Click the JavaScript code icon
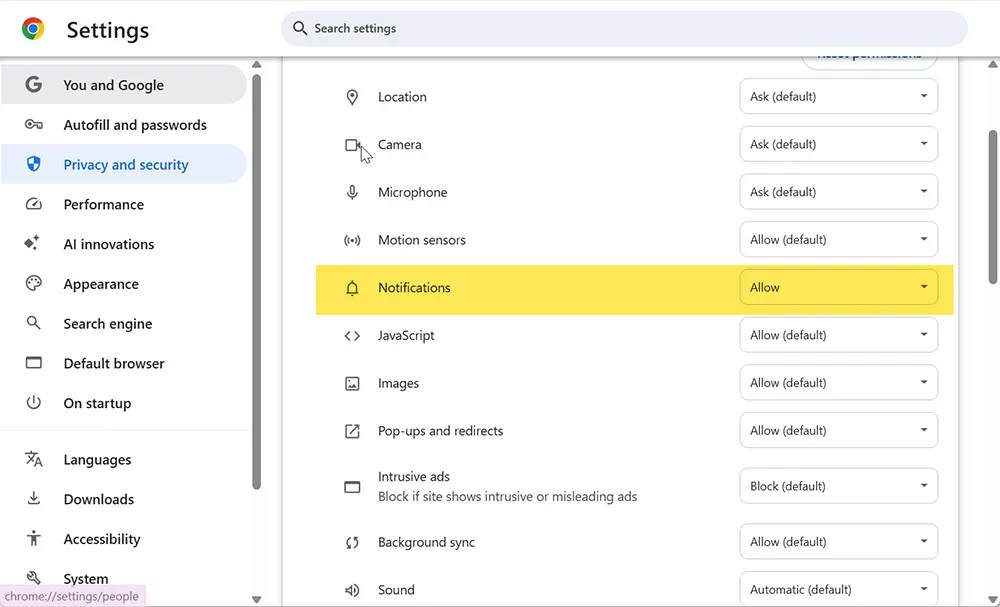Image resolution: width=1000 pixels, height=607 pixels. point(352,335)
